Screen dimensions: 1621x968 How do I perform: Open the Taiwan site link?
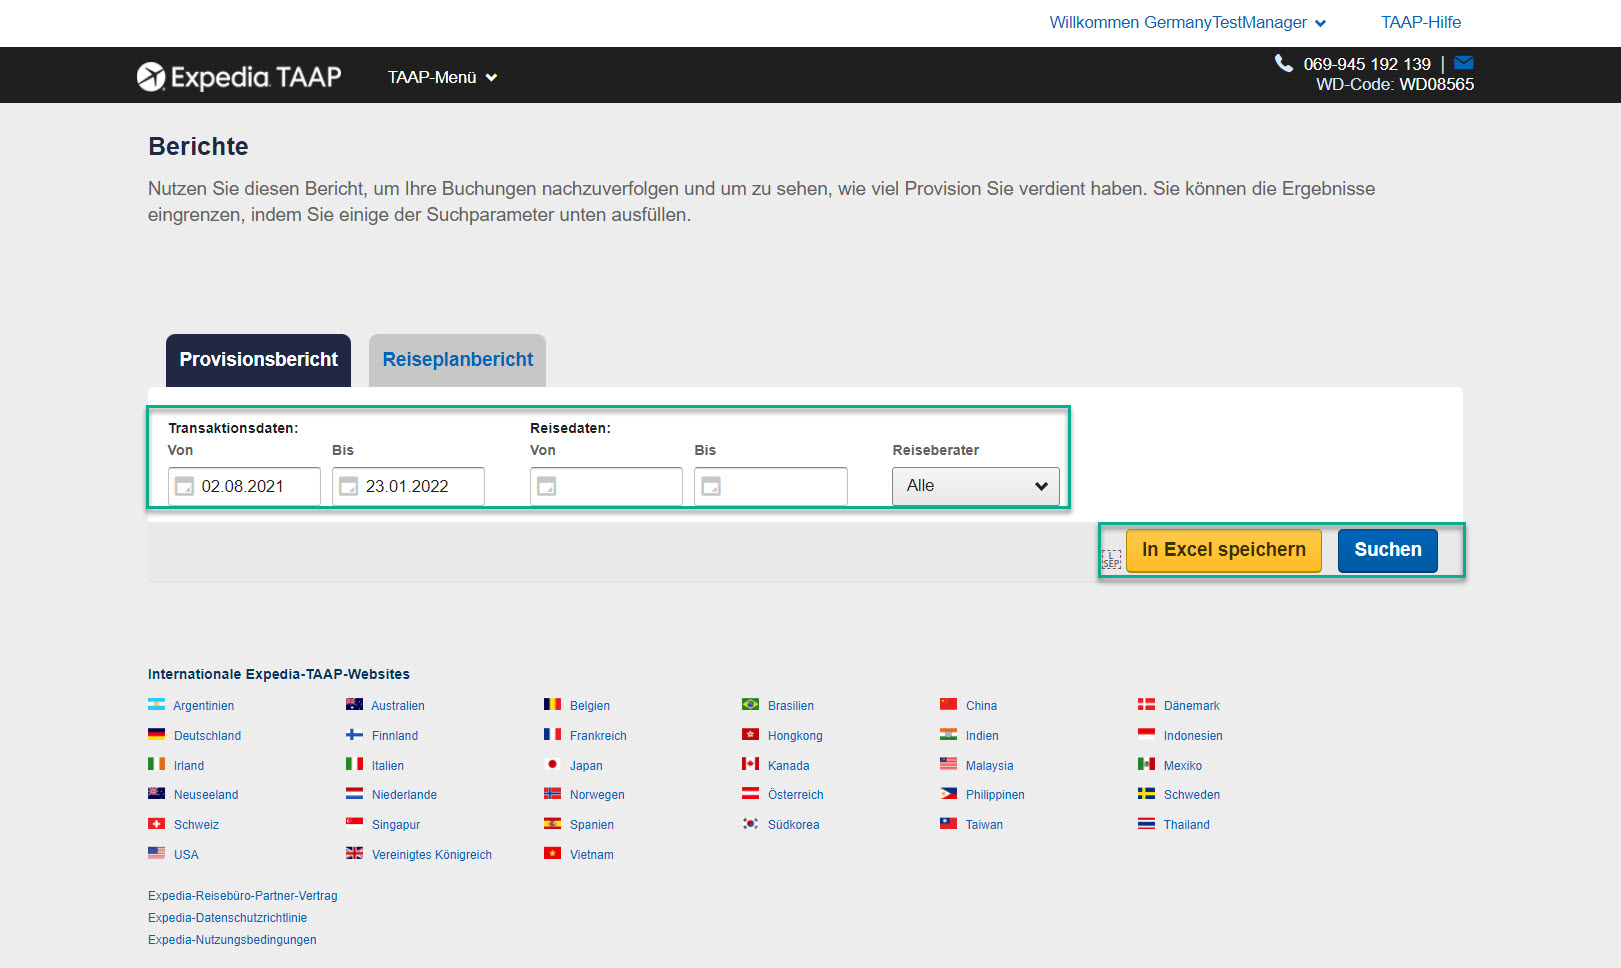pos(984,825)
